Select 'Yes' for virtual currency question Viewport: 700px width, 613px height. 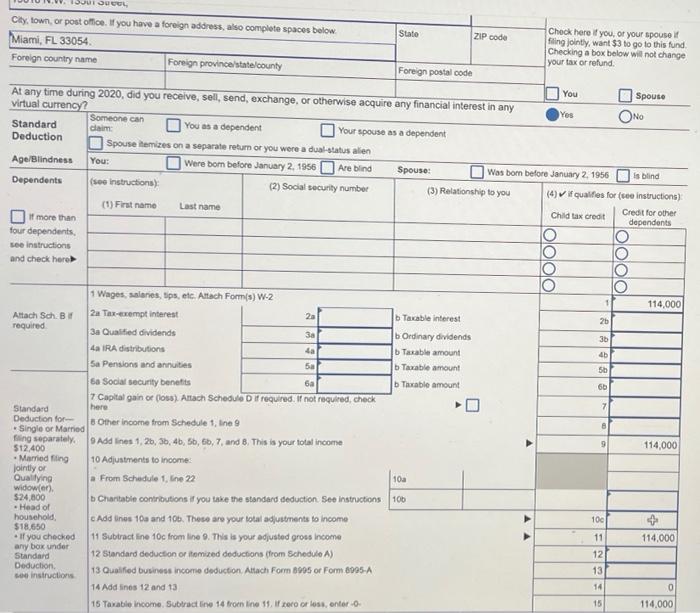pyautogui.click(x=552, y=115)
